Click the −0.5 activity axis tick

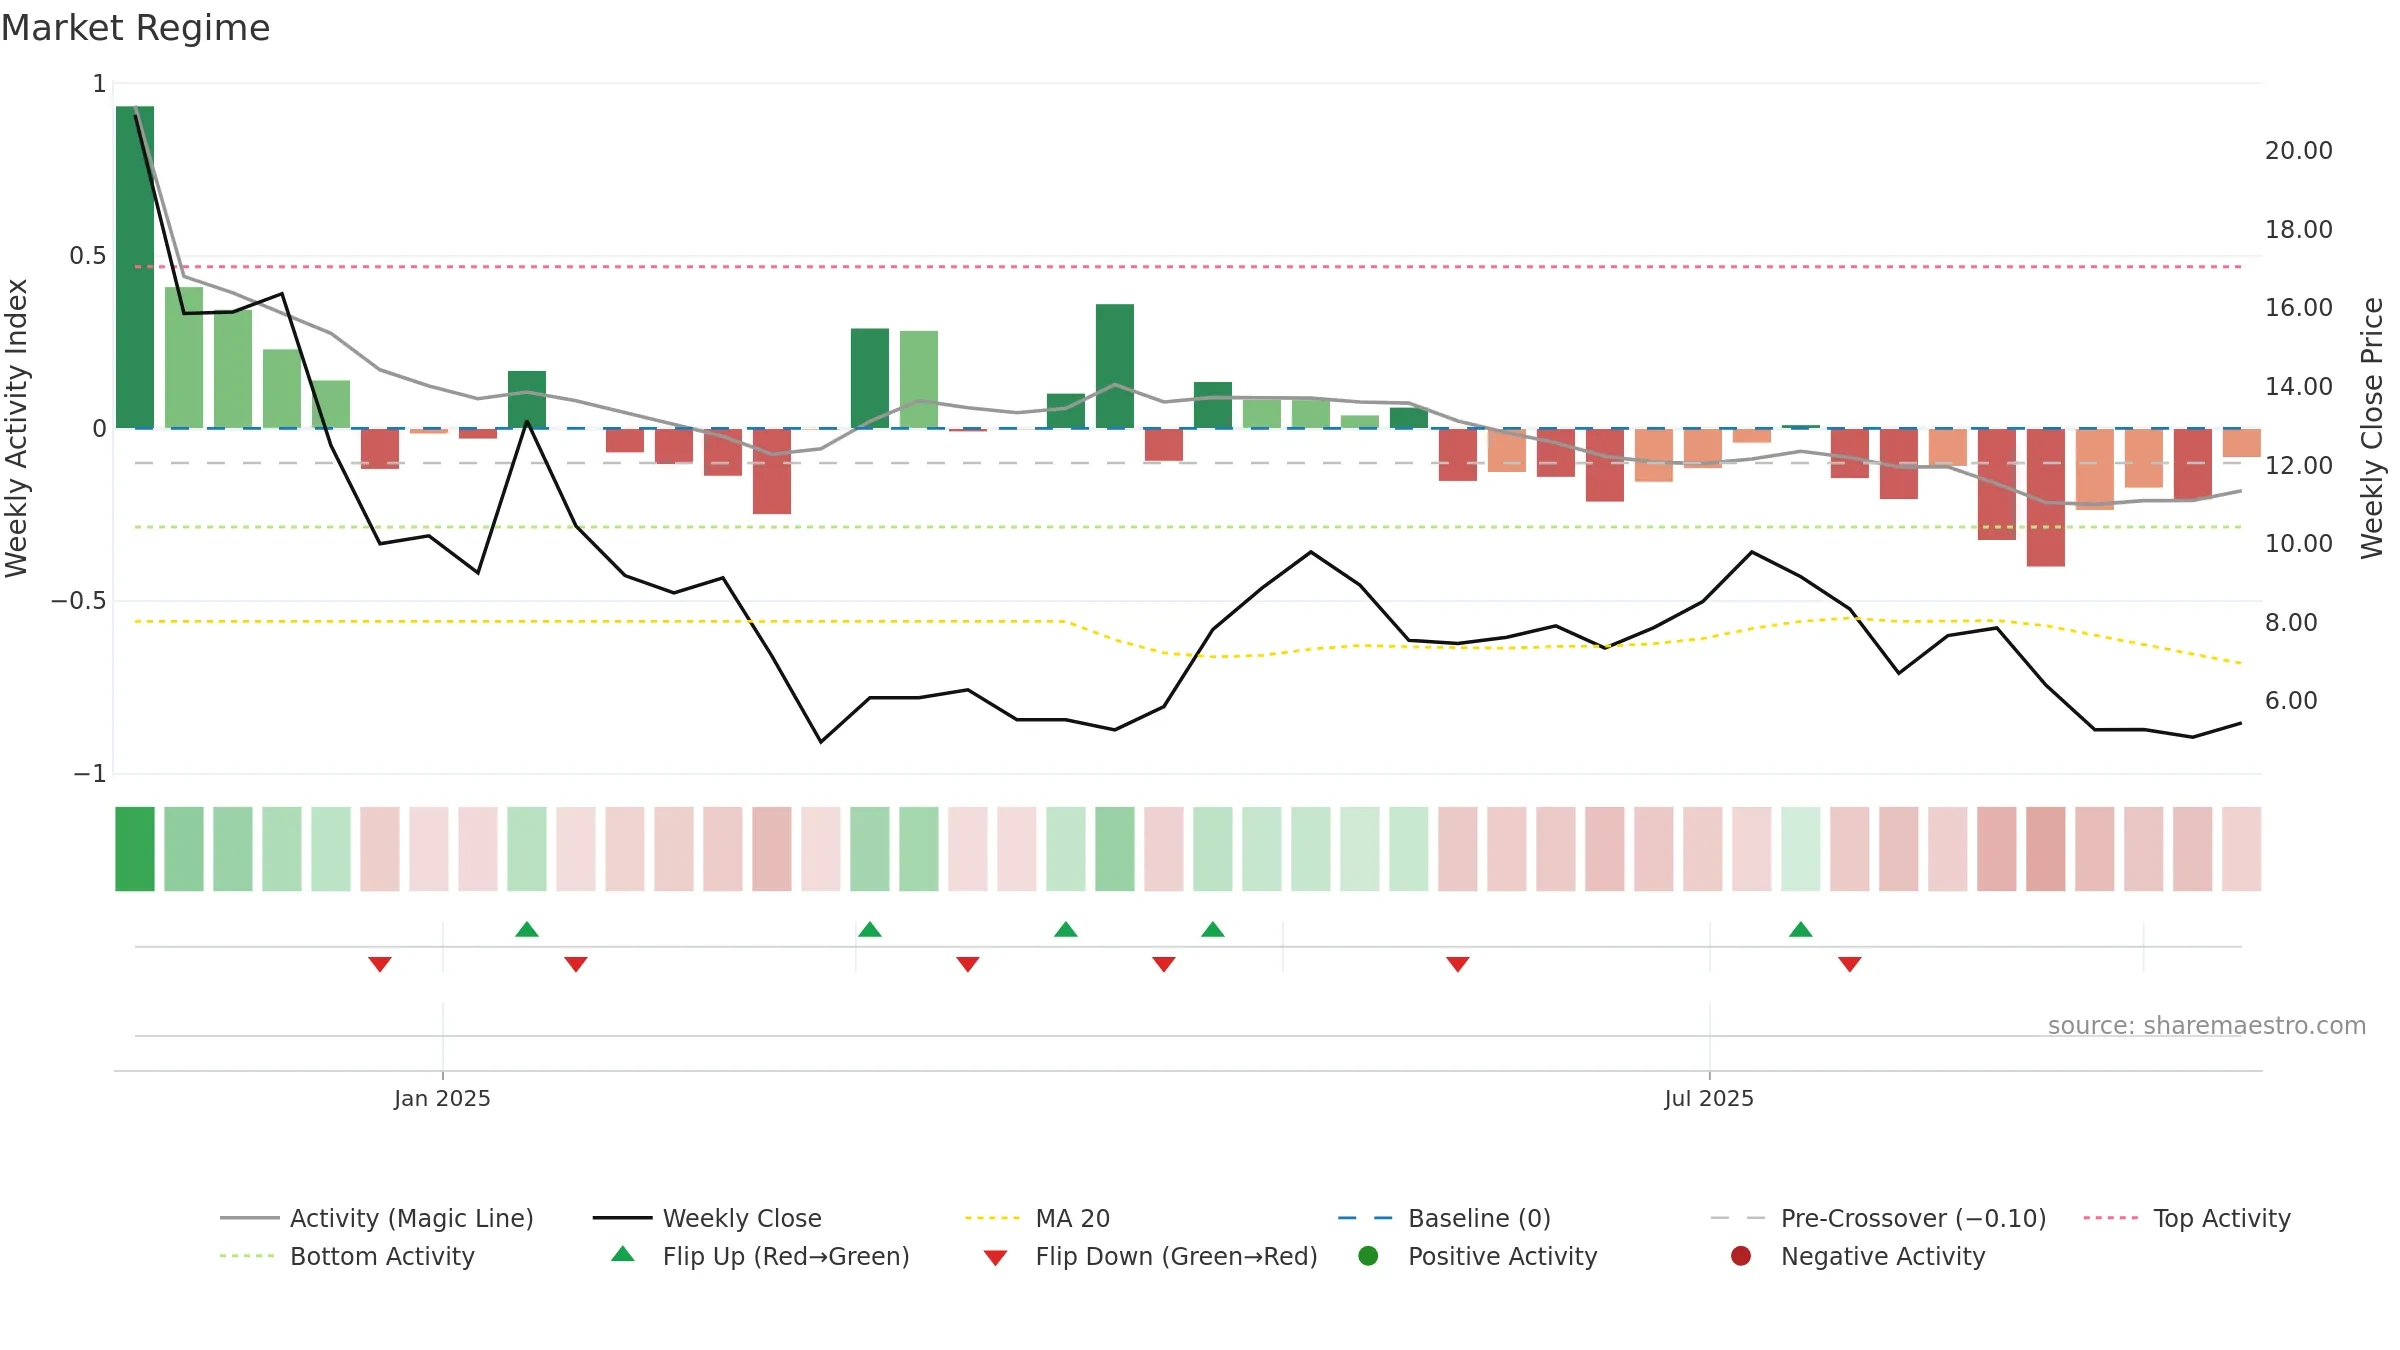click(78, 600)
